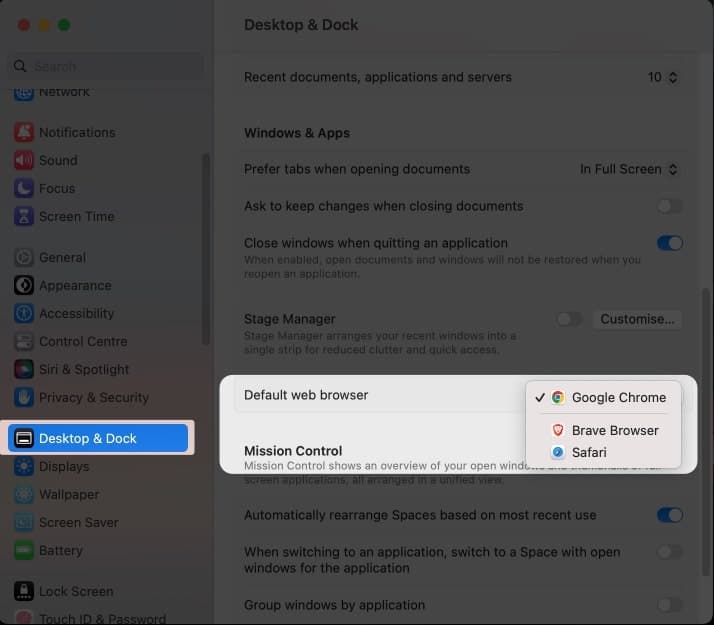Enable switch to Space with open windows
The height and width of the screenshot is (625, 714).
point(670,552)
